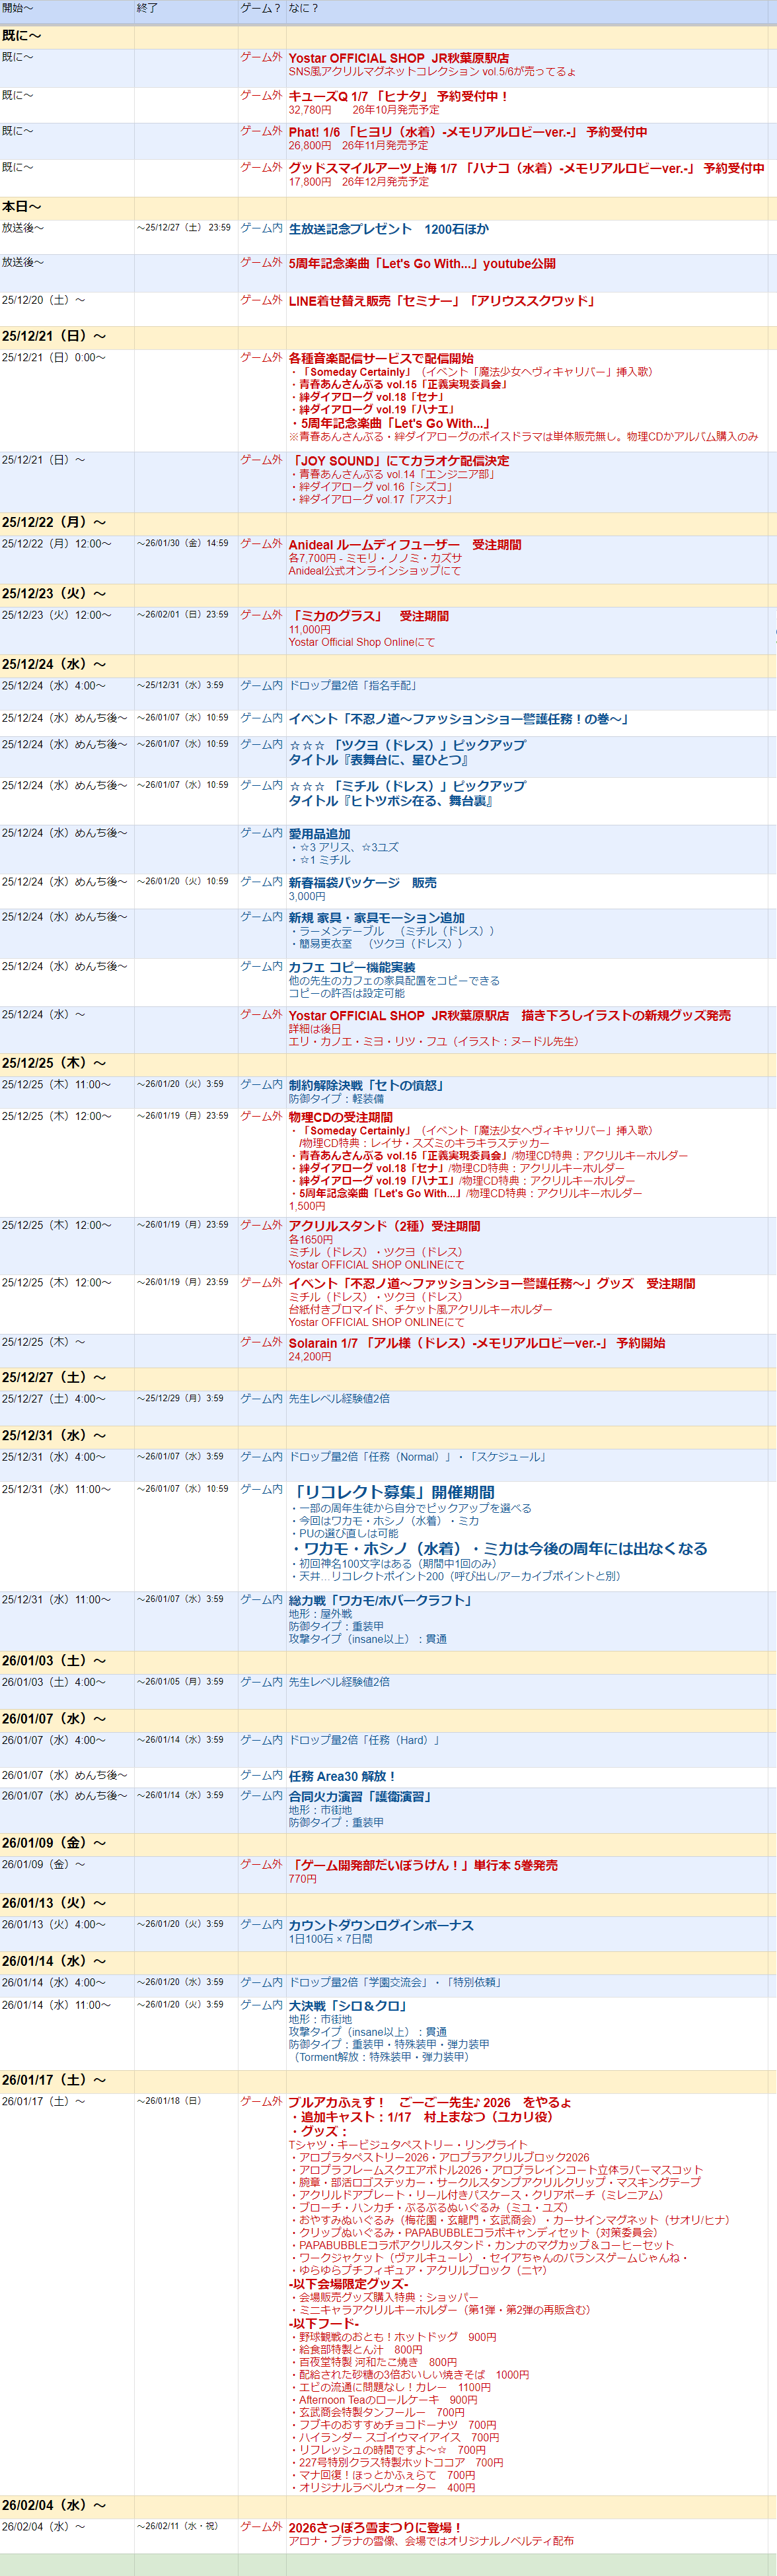
Task: Click the Yostar OFFICIAL SHOP JR秋葉原駅店 entry at top
Action: tap(398, 59)
